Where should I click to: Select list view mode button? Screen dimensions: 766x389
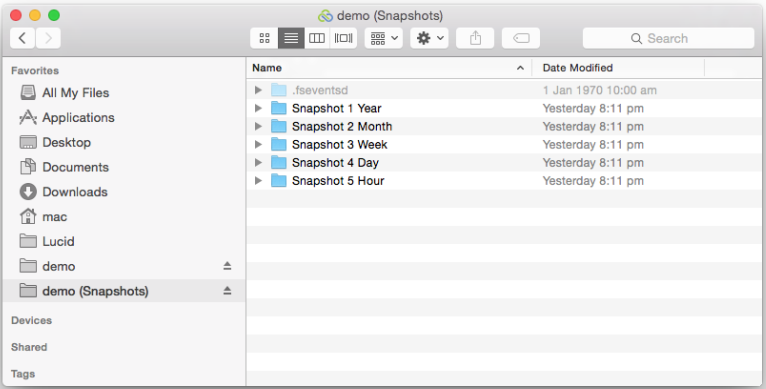291,38
